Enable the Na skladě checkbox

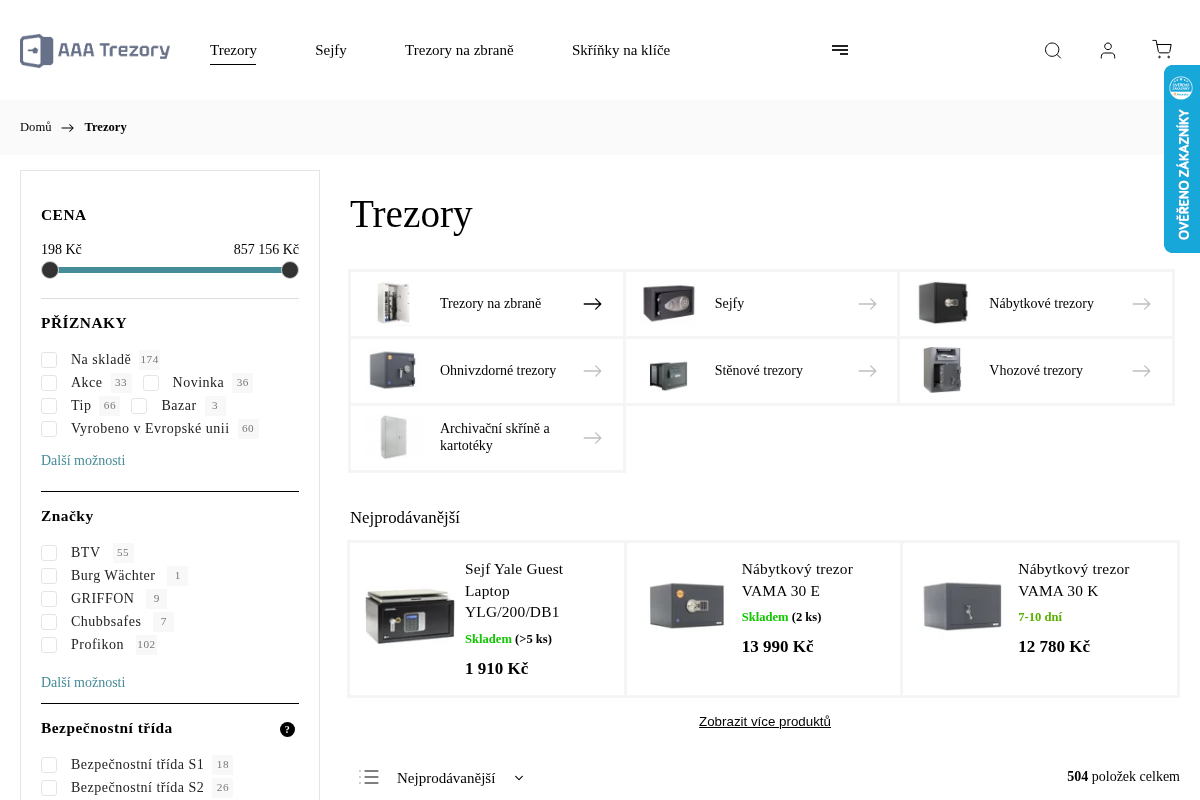tap(49, 360)
